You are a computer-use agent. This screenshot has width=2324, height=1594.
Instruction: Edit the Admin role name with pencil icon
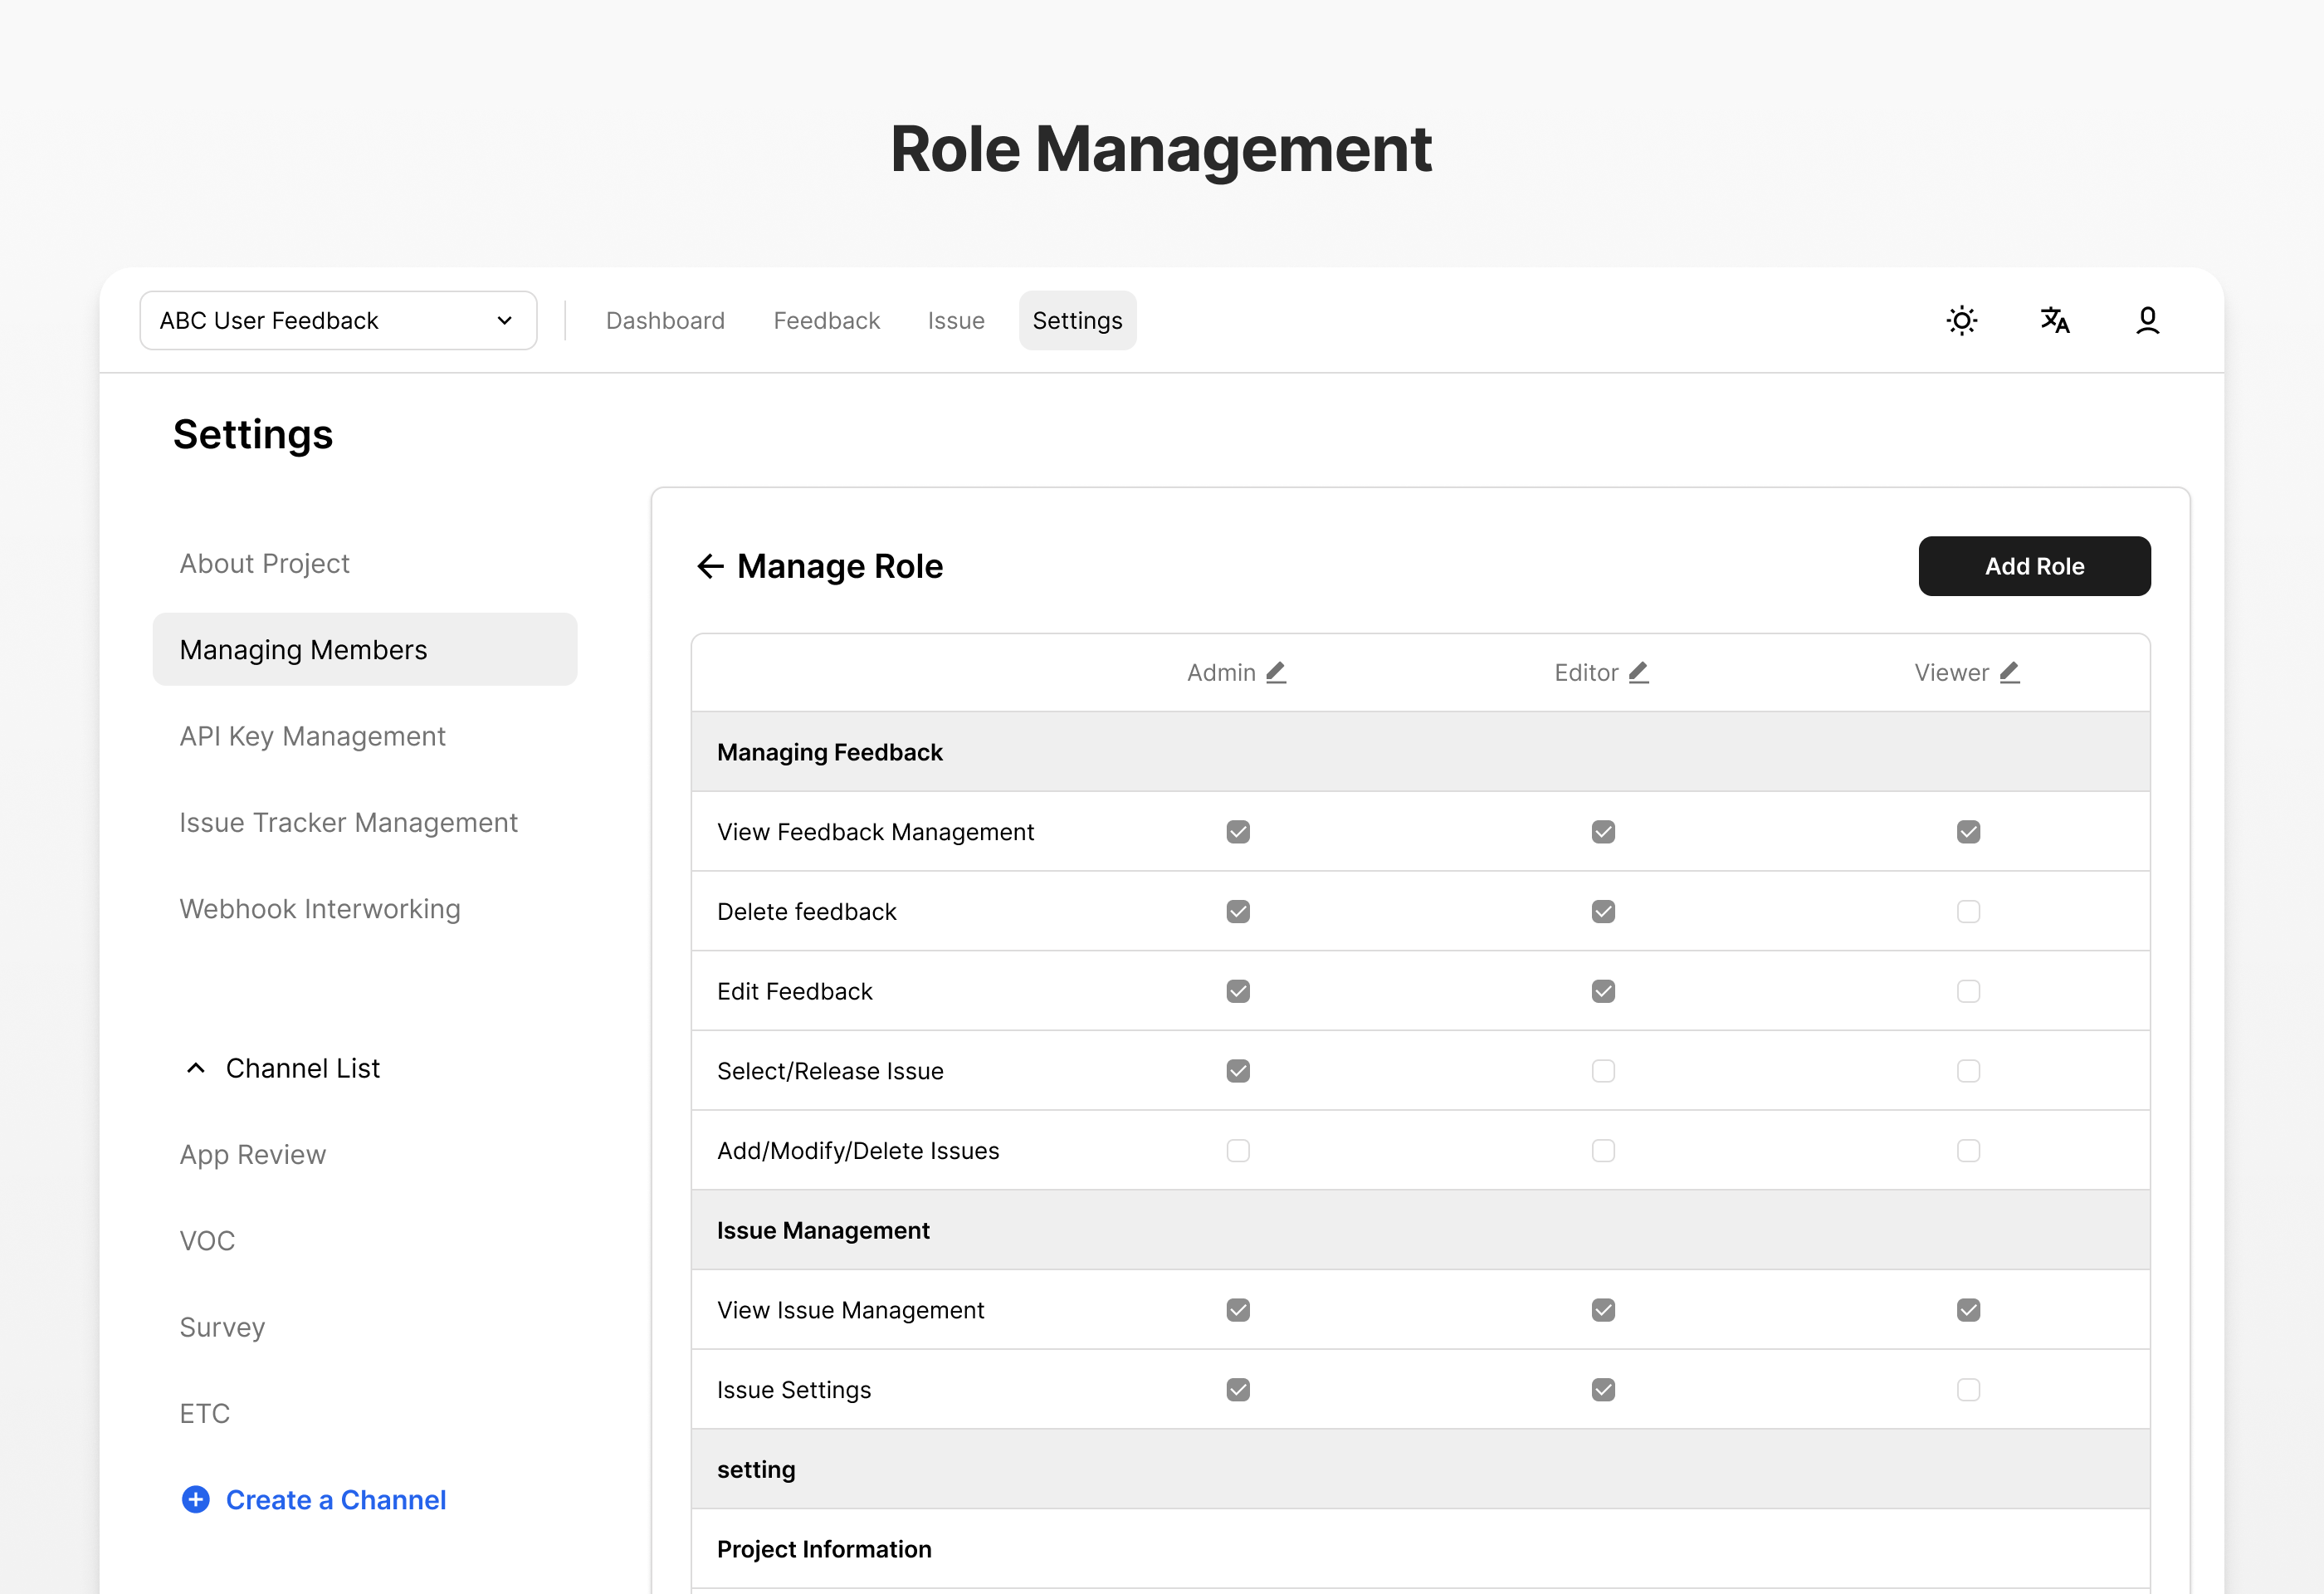pos(1276,672)
